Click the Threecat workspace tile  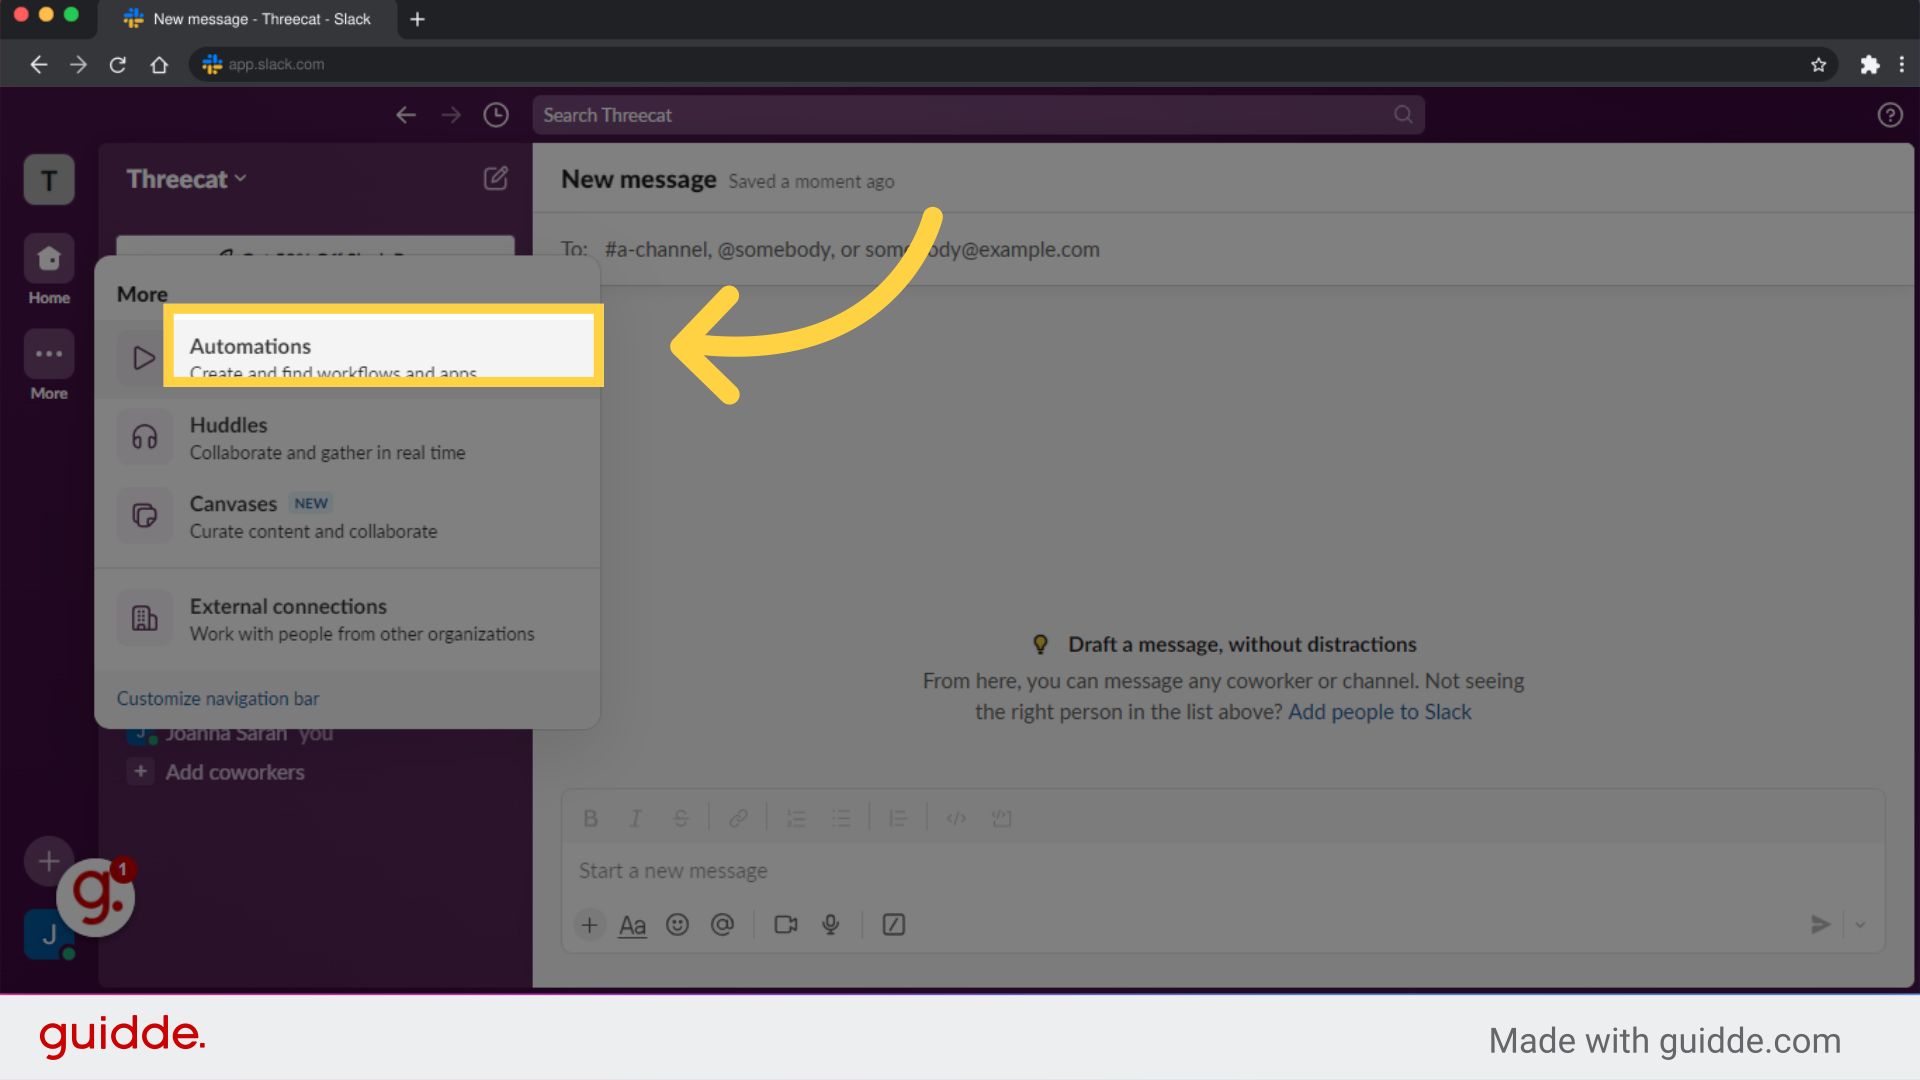pos(49,180)
